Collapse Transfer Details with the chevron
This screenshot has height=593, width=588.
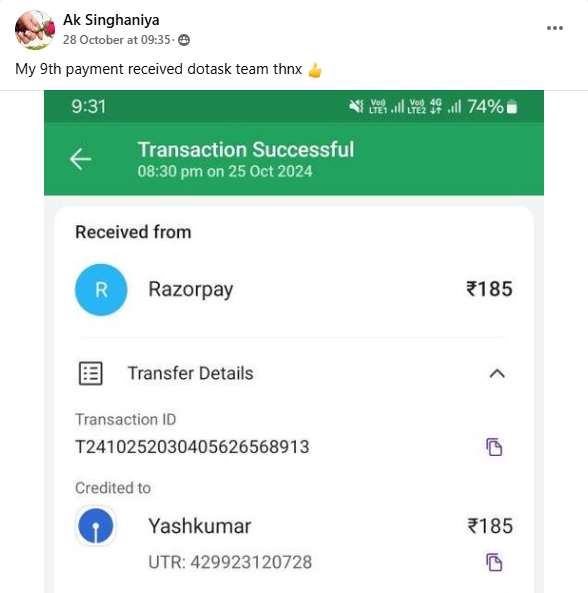(497, 374)
